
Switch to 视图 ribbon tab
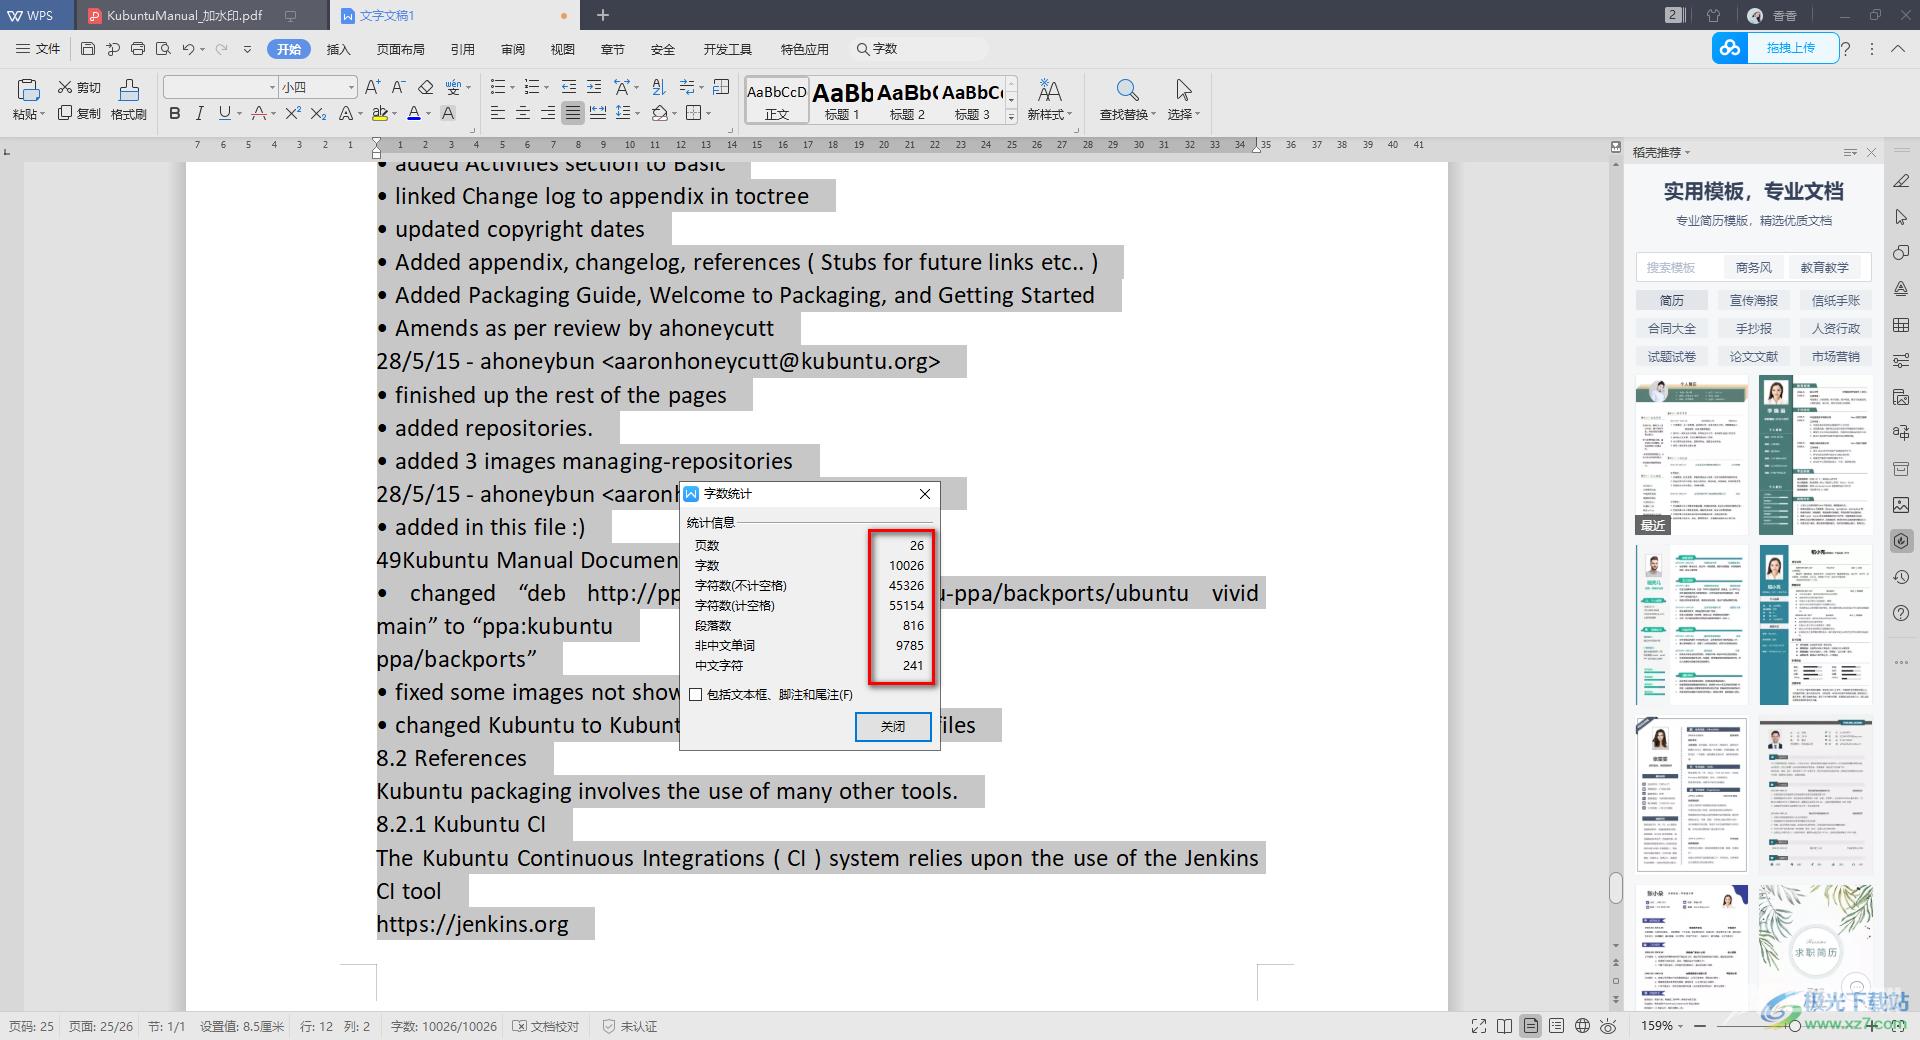[x=563, y=49]
